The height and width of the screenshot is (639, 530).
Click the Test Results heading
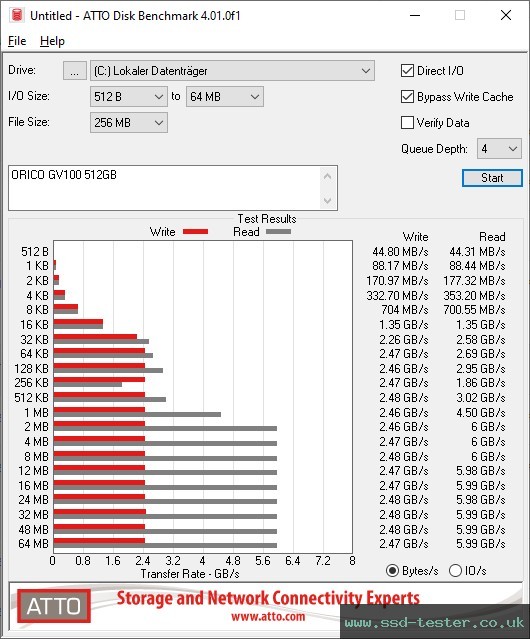[x=267, y=219]
